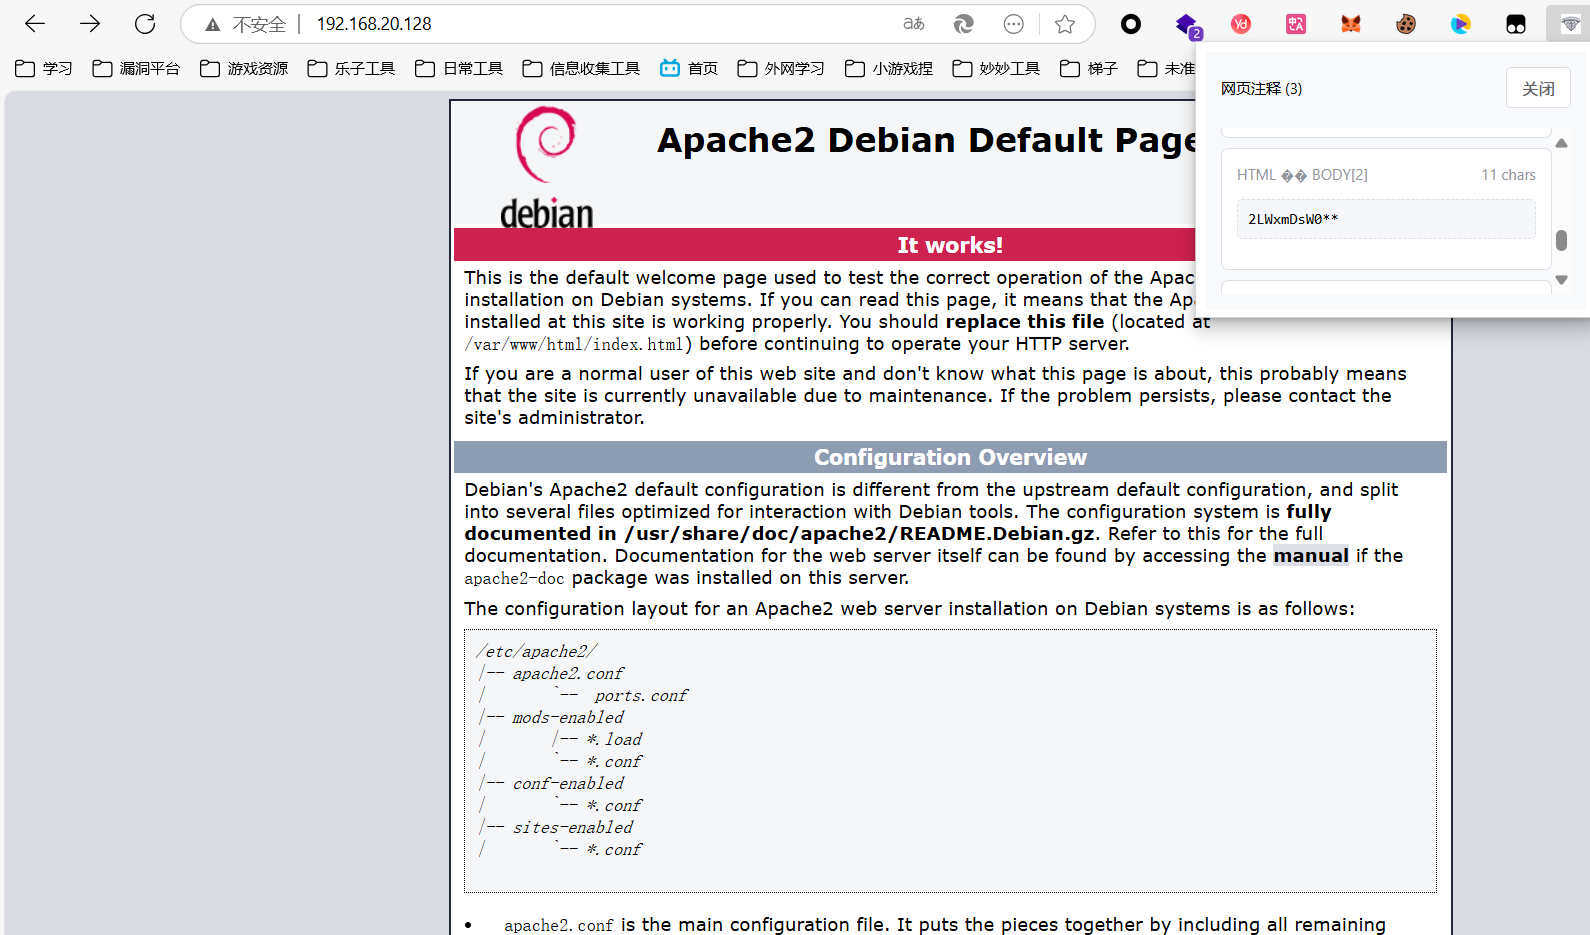Open the translate page icon in address bar
The image size is (1590, 935).
(x=914, y=24)
